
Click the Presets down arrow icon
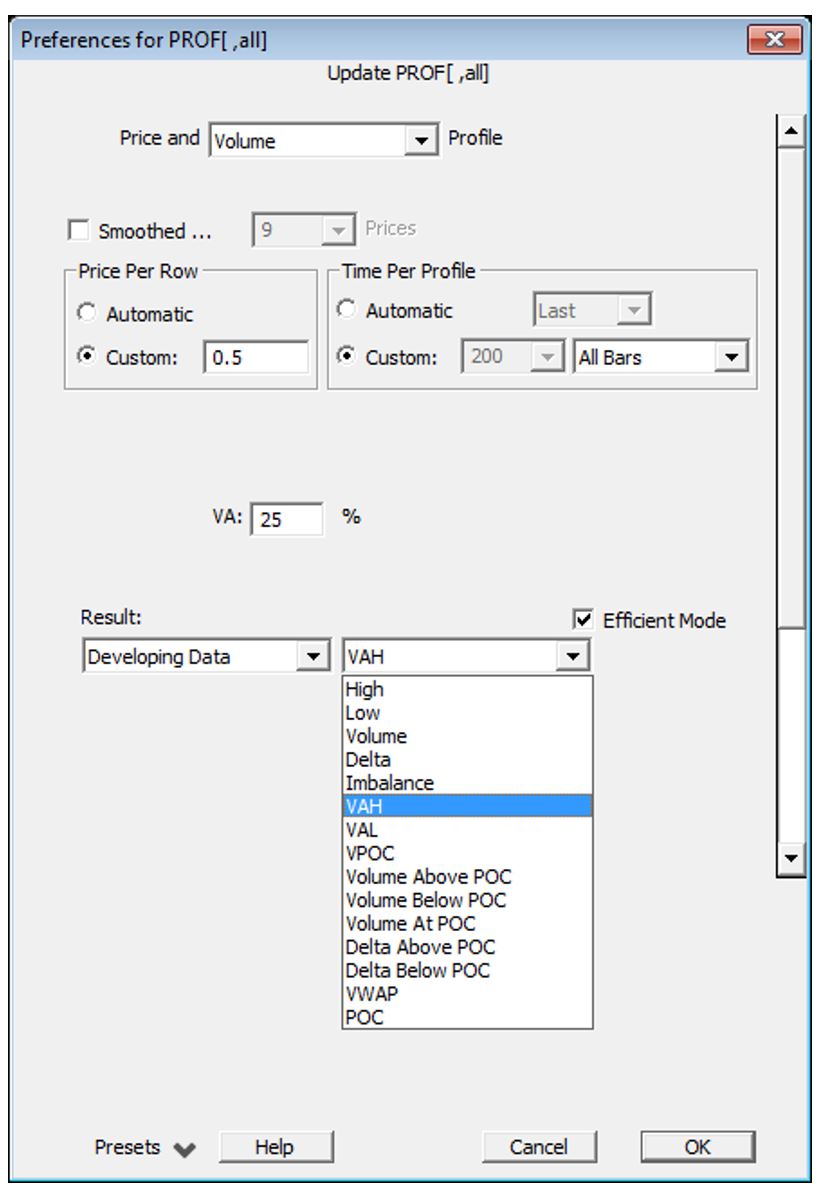pyautogui.click(x=185, y=1149)
